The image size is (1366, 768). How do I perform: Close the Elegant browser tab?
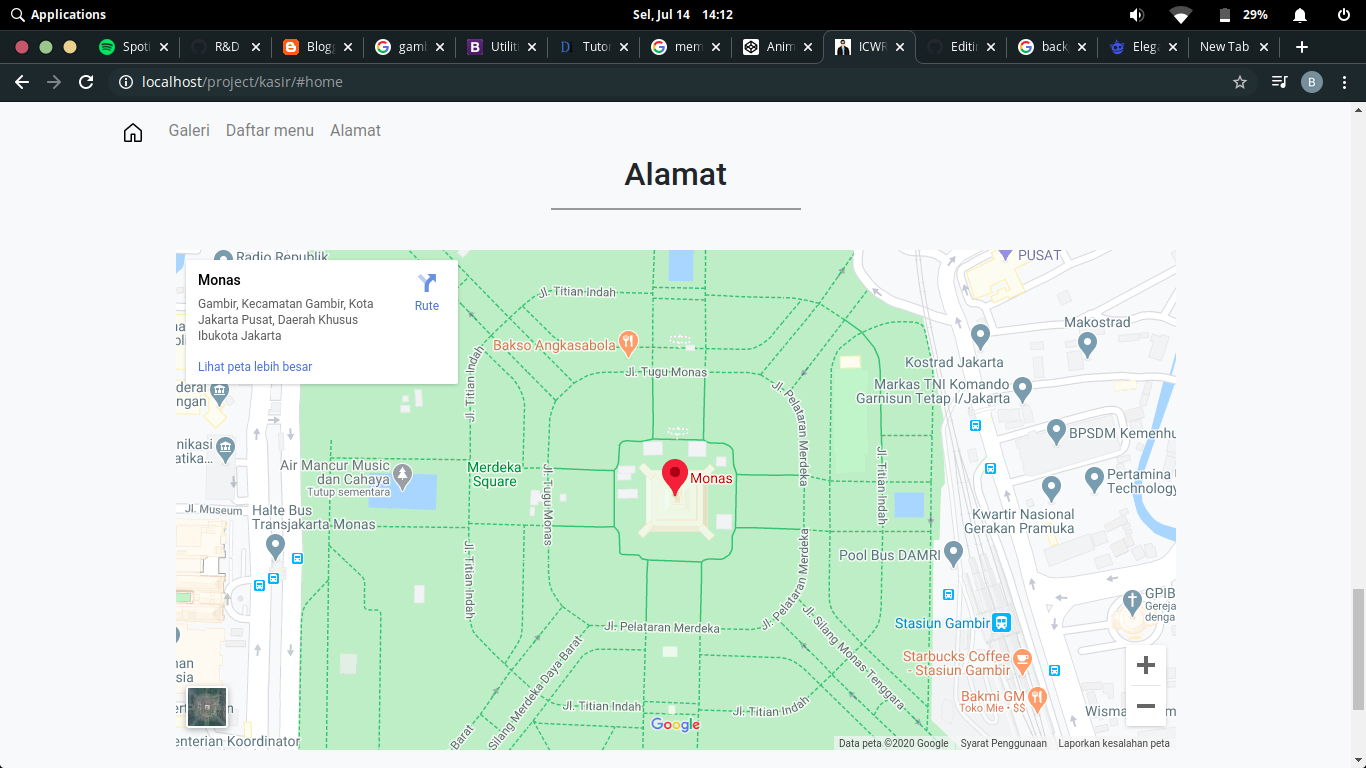click(1174, 46)
